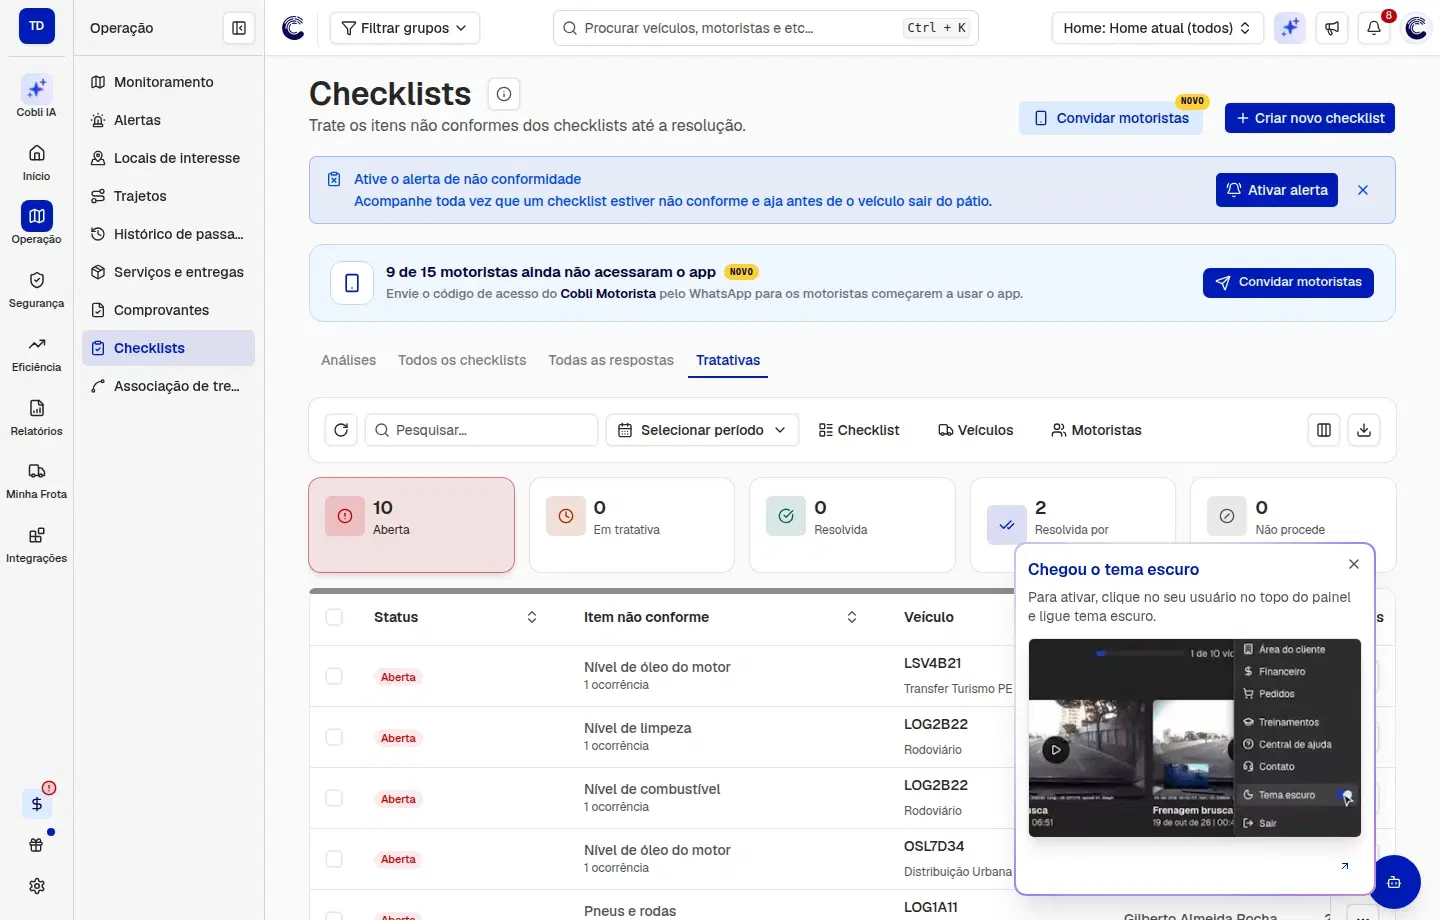
Task: Open Home atual (todos) selector
Action: 1157,28
